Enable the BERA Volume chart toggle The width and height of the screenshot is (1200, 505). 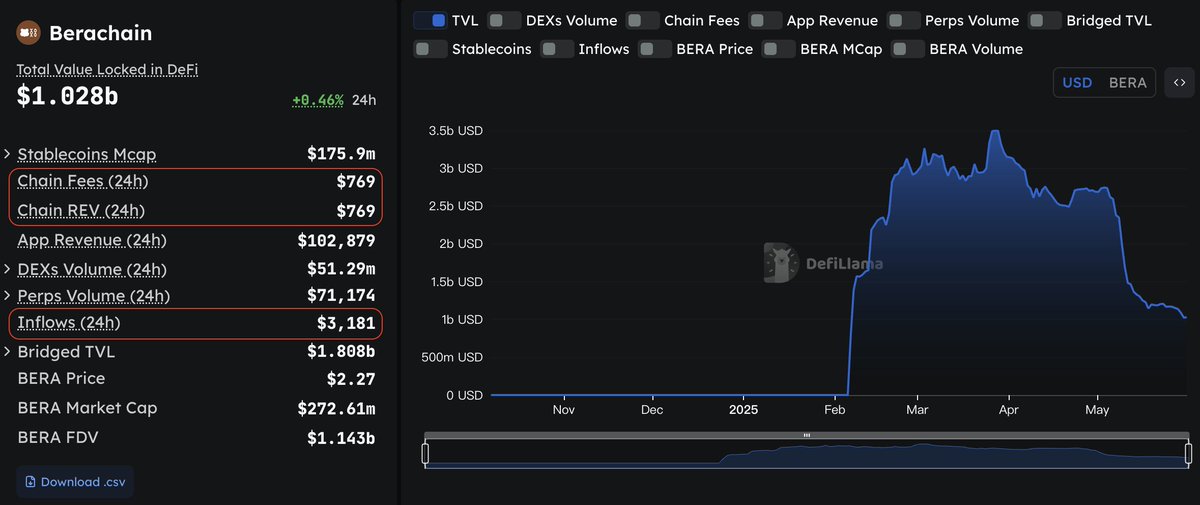click(x=908, y=48)
